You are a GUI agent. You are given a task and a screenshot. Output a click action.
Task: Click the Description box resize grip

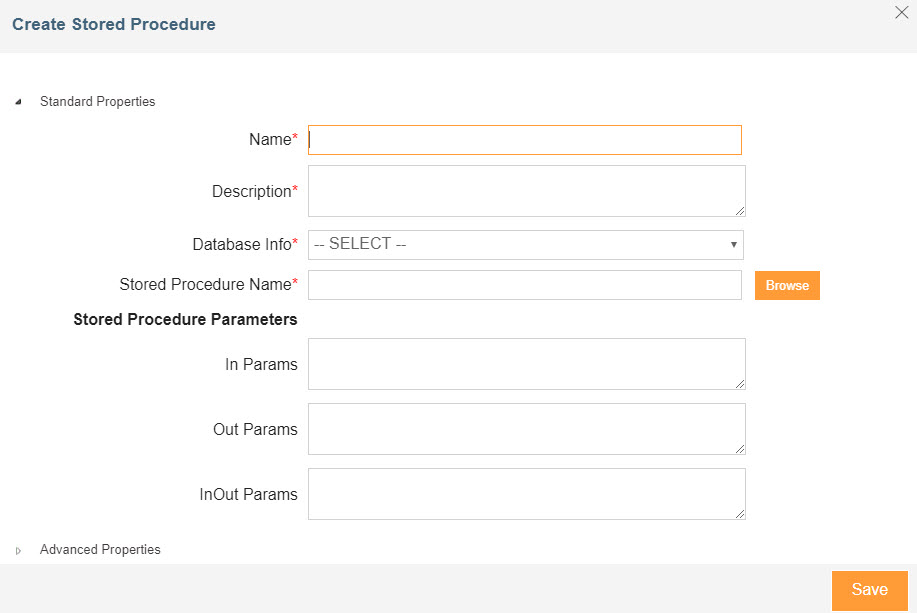tap(740, 211)
